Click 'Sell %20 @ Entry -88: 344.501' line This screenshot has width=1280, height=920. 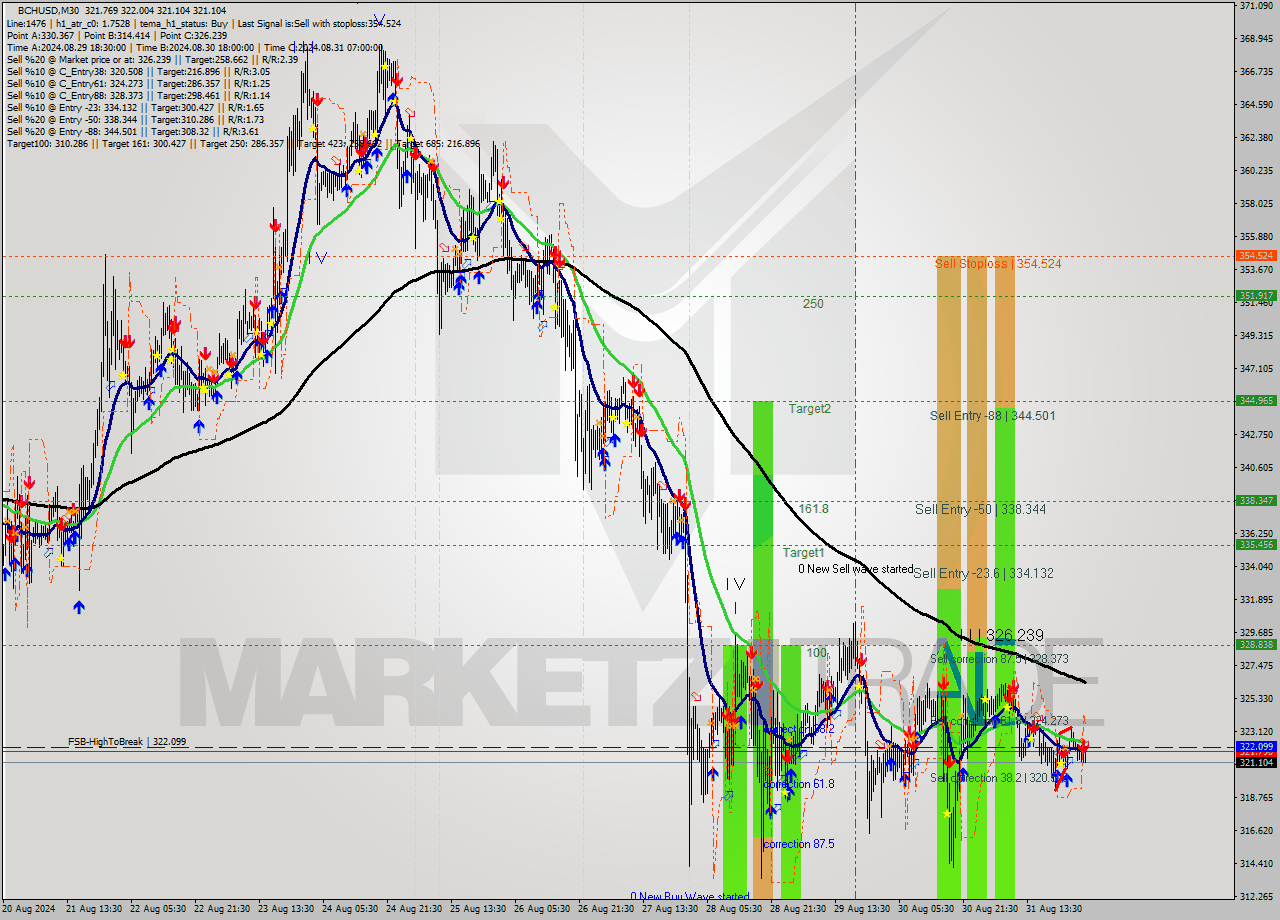tap(133, 131)
